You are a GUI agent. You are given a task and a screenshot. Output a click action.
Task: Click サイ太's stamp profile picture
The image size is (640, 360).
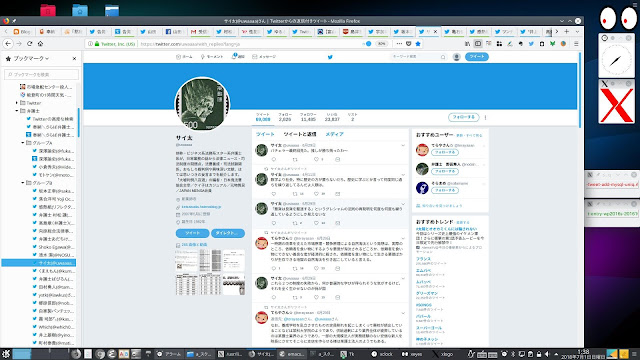pos(202,104)
